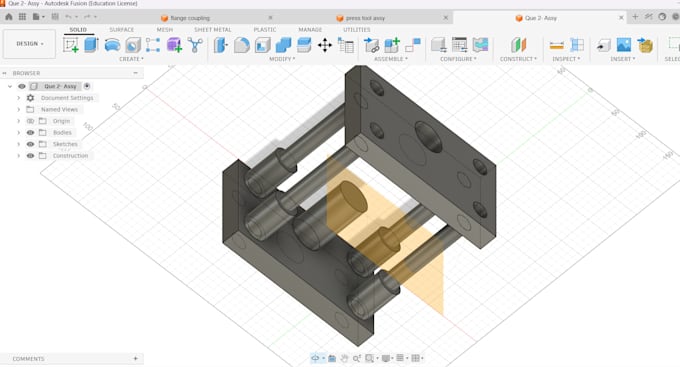Viewport: 680px width, 367px height.
Task: Expand the Named Views node
Action: pos(19,109)
